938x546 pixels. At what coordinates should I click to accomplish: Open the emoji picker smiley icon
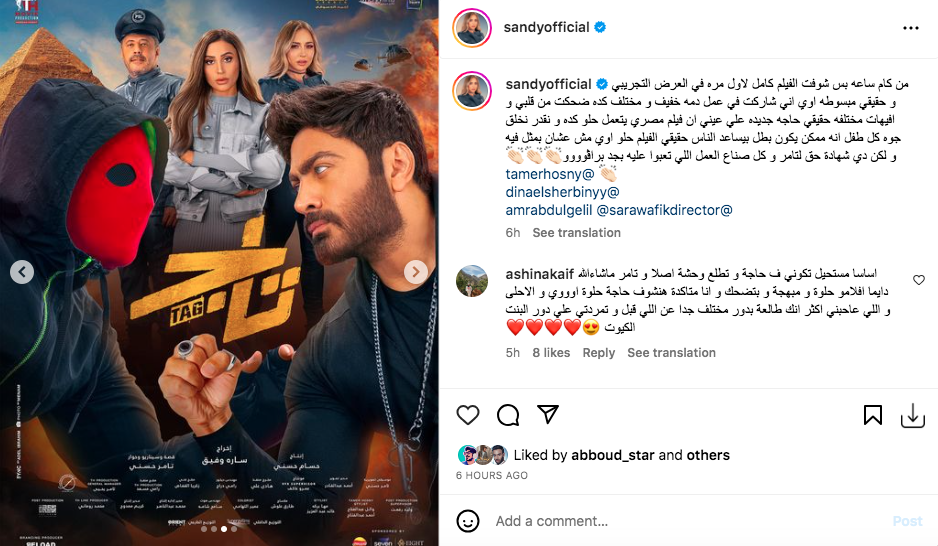(x=468, y=521)
